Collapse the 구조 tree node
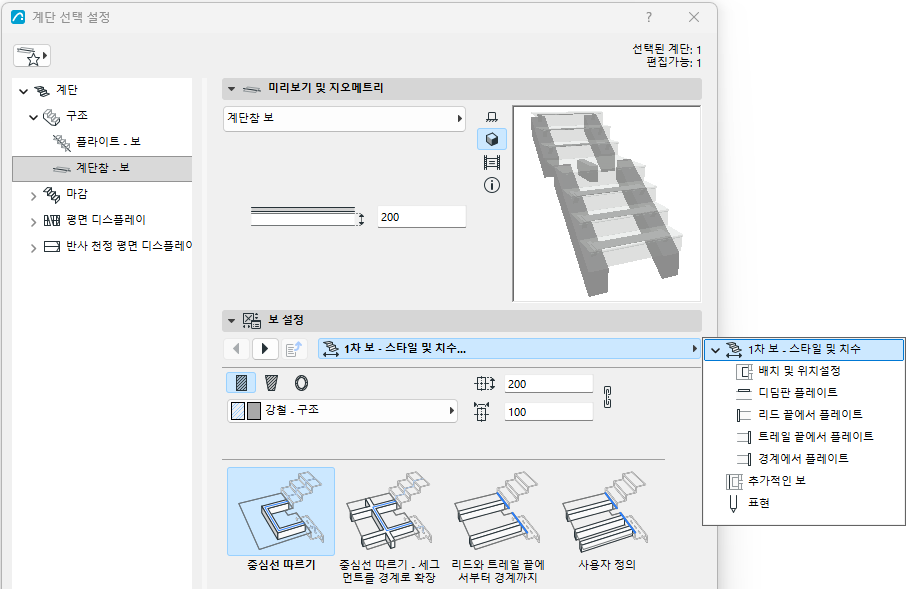Viewport: 913px width, 589px height. point(33,117)
